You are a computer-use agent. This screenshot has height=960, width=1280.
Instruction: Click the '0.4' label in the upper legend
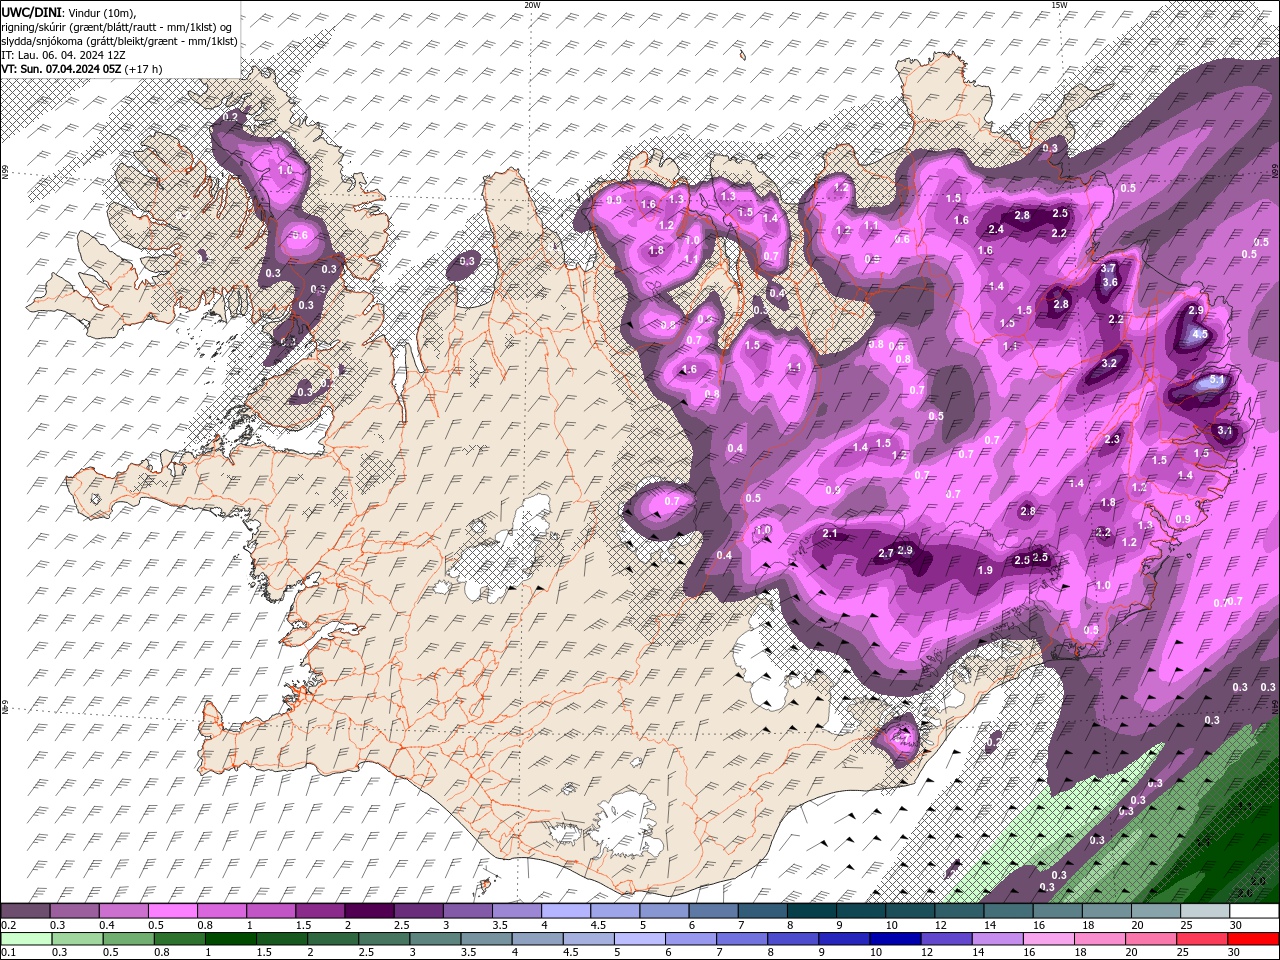point(107,925)
